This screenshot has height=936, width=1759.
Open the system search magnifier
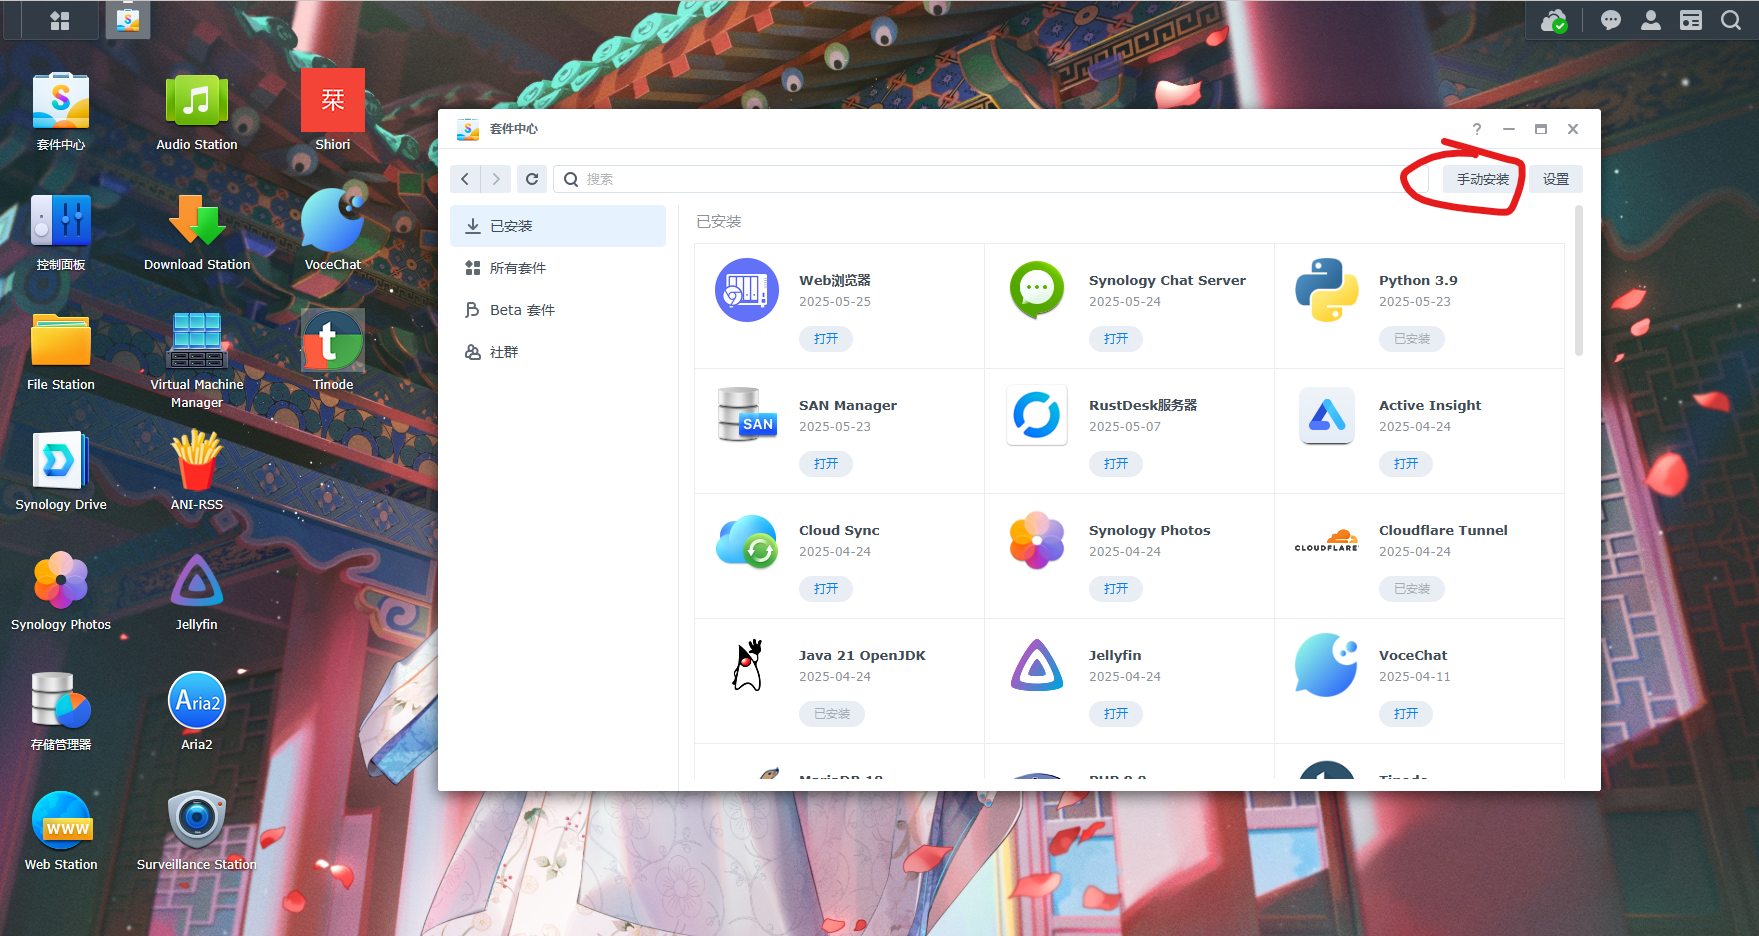click(1731, 20)
